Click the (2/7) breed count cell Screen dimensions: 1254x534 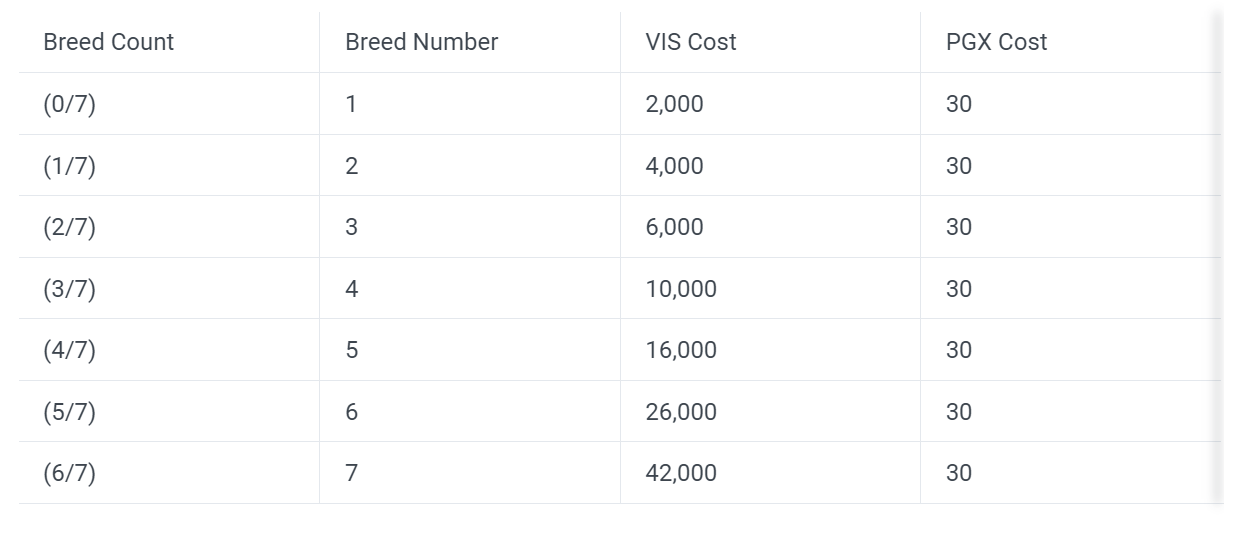[70, 227]
